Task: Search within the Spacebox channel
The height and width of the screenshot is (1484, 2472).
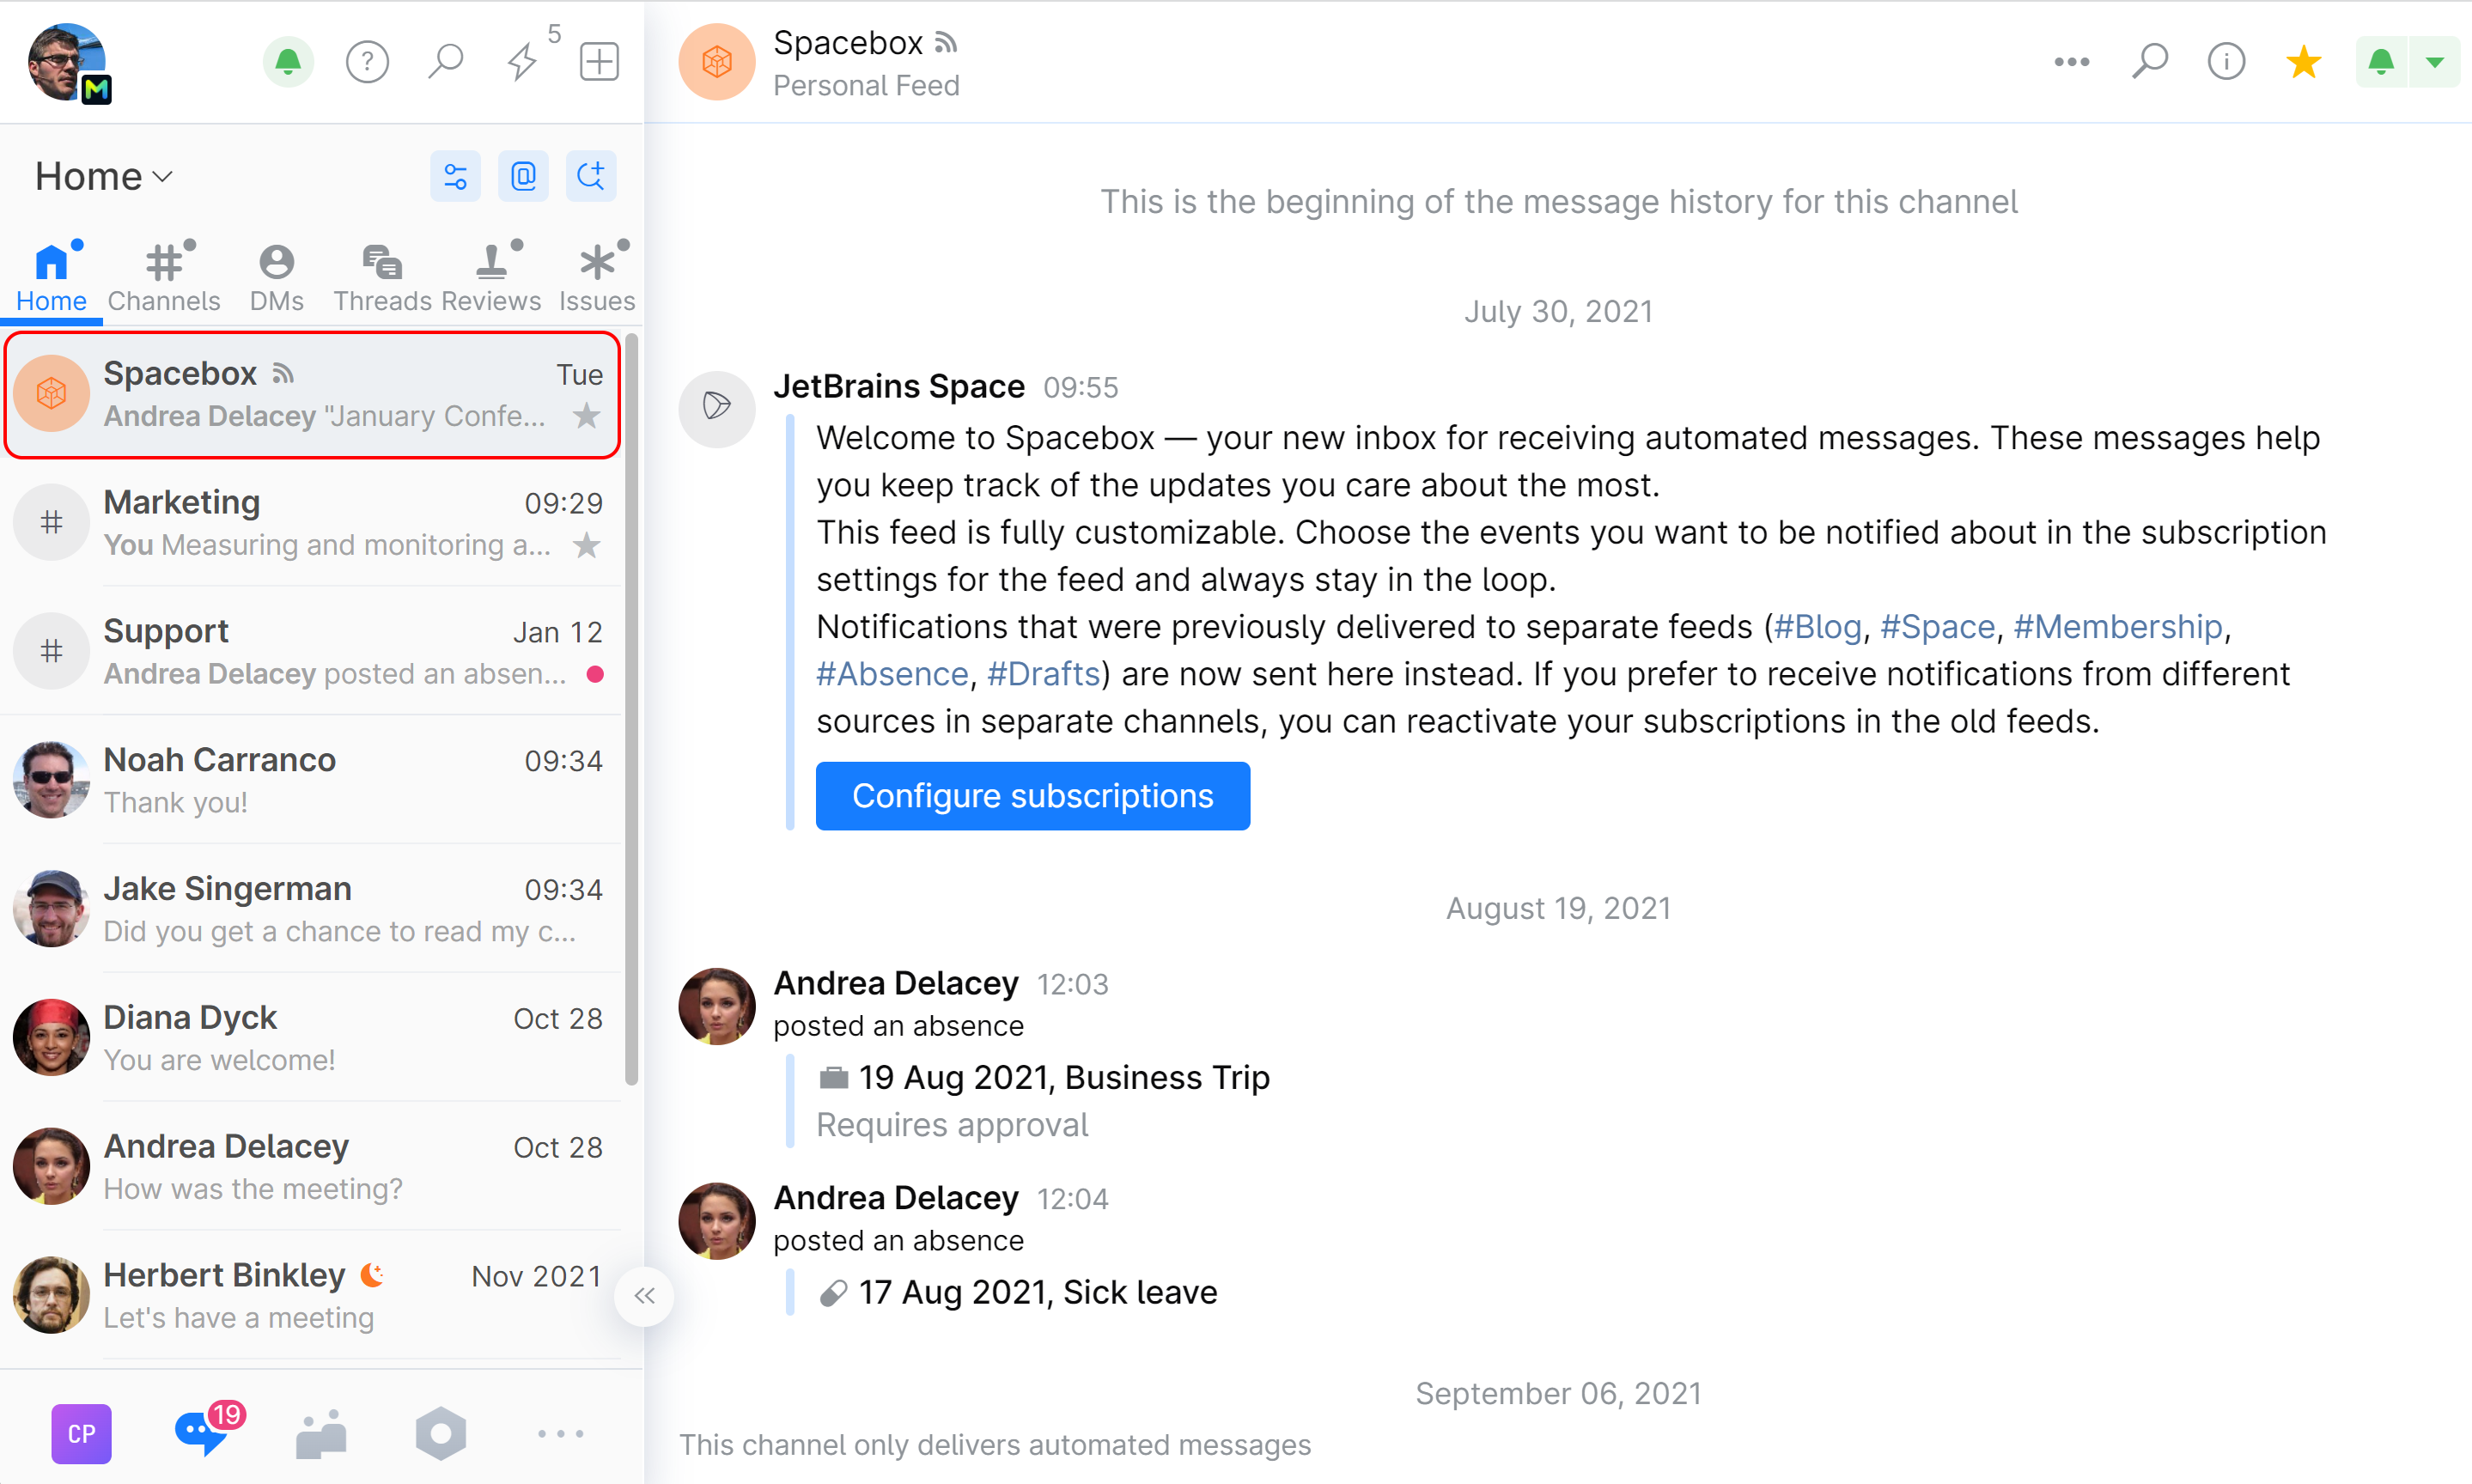Action: tap(2148, 62)
